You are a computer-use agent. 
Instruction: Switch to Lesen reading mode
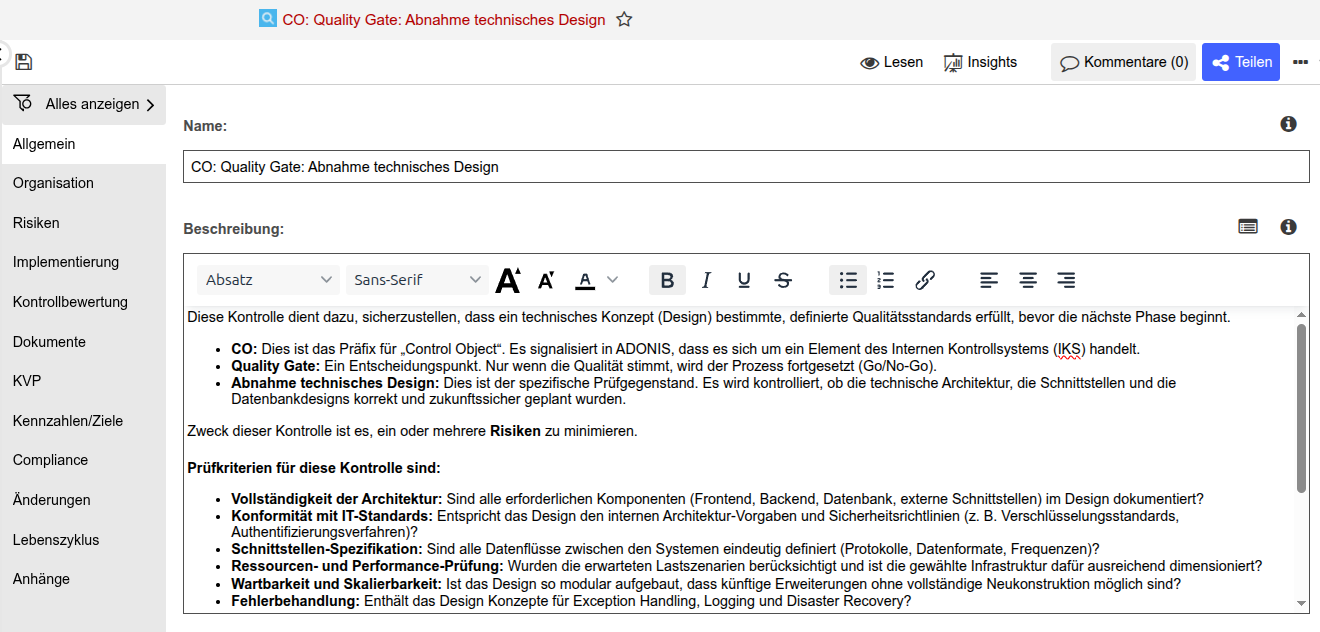click(x=891, y=62)
